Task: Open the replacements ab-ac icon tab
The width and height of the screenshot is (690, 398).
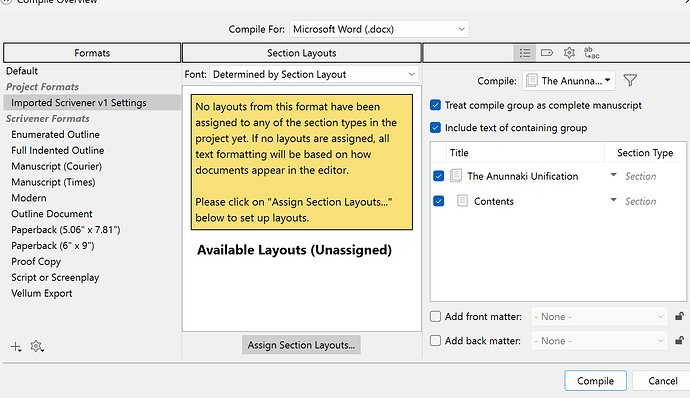Action: [591, 53]
